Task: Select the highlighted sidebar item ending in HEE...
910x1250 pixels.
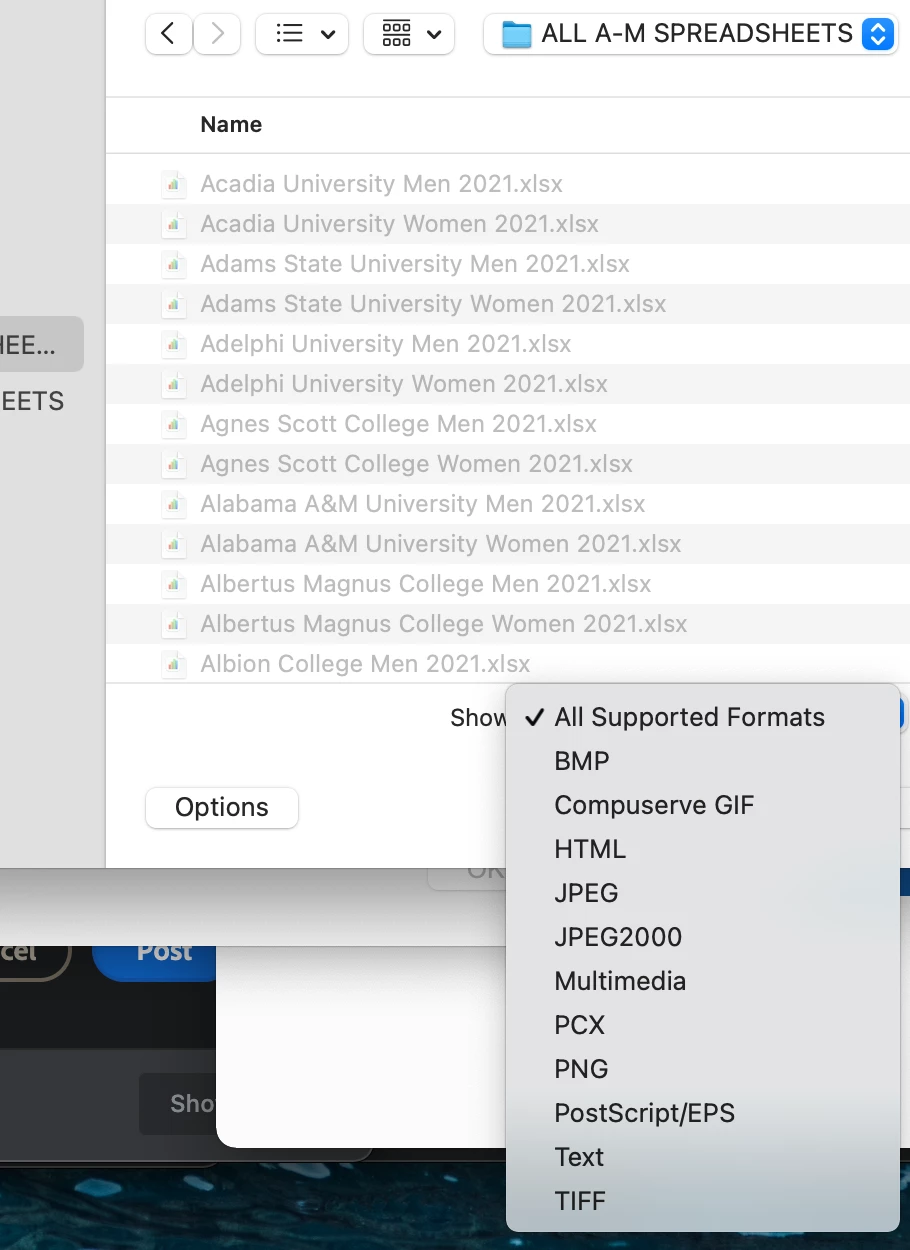Action: (40, 345)
